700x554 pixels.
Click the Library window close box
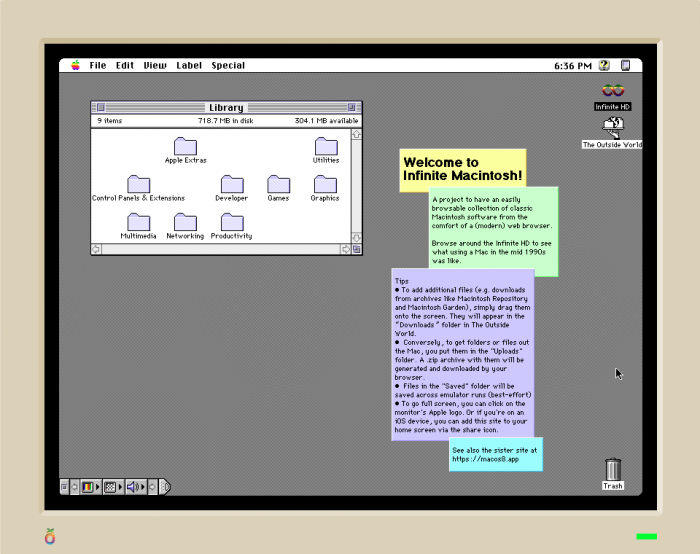[101, 108]
